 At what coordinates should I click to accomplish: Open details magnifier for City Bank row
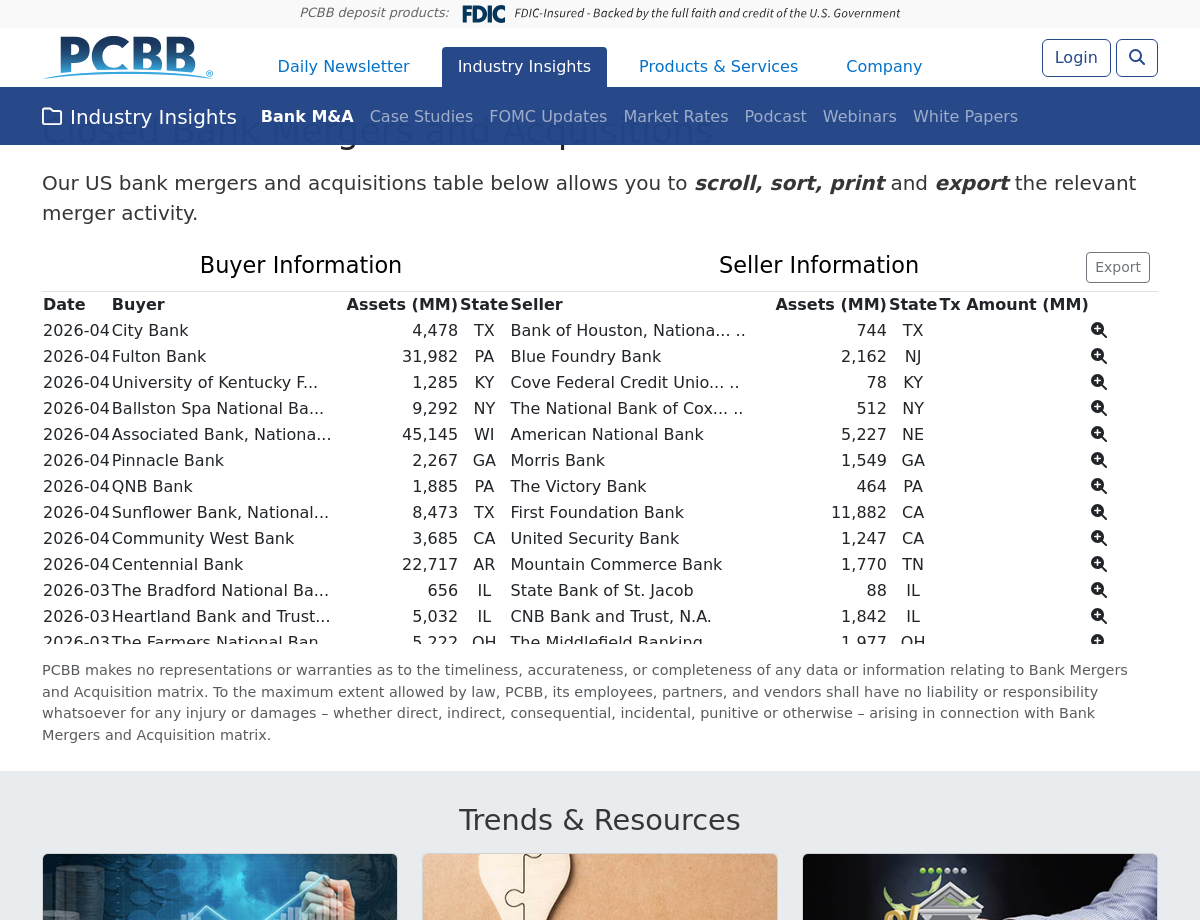(1098, 331)
